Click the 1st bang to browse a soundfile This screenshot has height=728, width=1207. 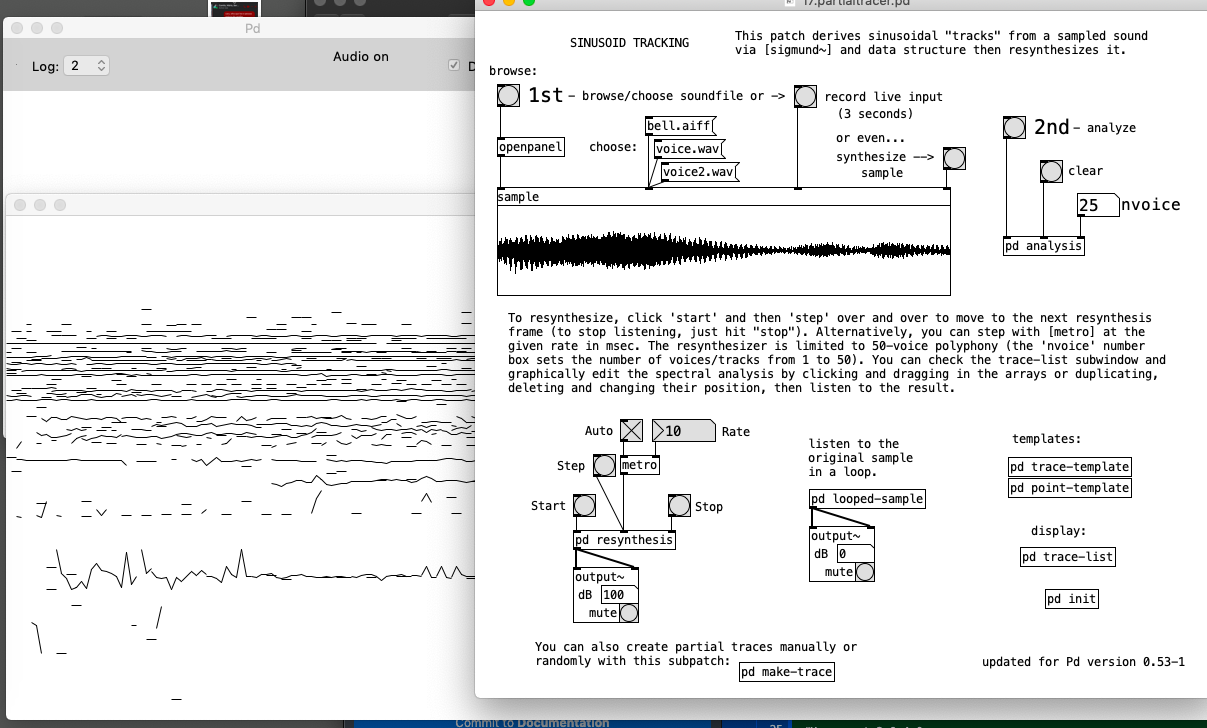click(508, 96)
